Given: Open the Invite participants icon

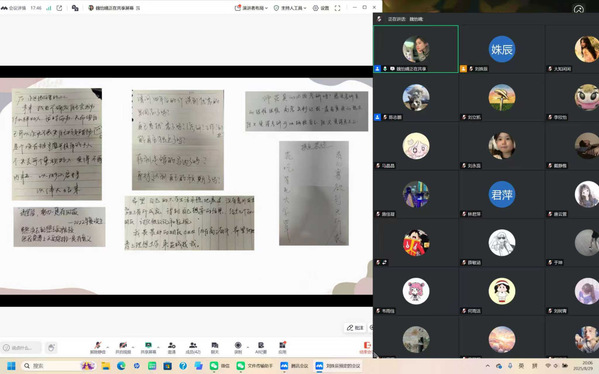Looking at the screenshot, I should (172, 348).
